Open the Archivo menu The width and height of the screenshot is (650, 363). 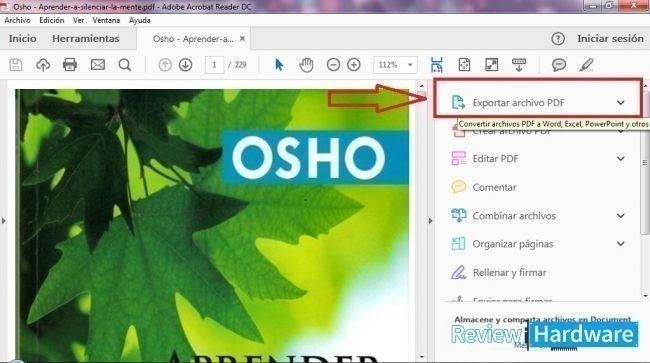pyautogui.click(x=17, y=20)
